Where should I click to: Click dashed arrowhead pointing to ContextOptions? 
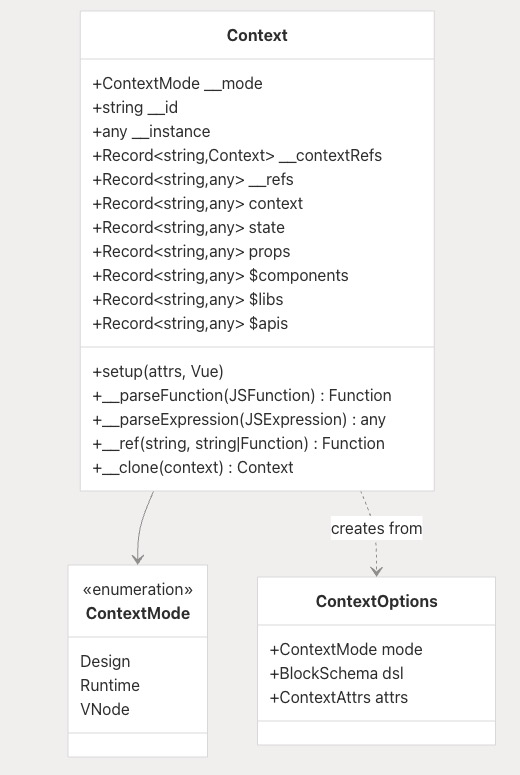(x=377, y=571)
